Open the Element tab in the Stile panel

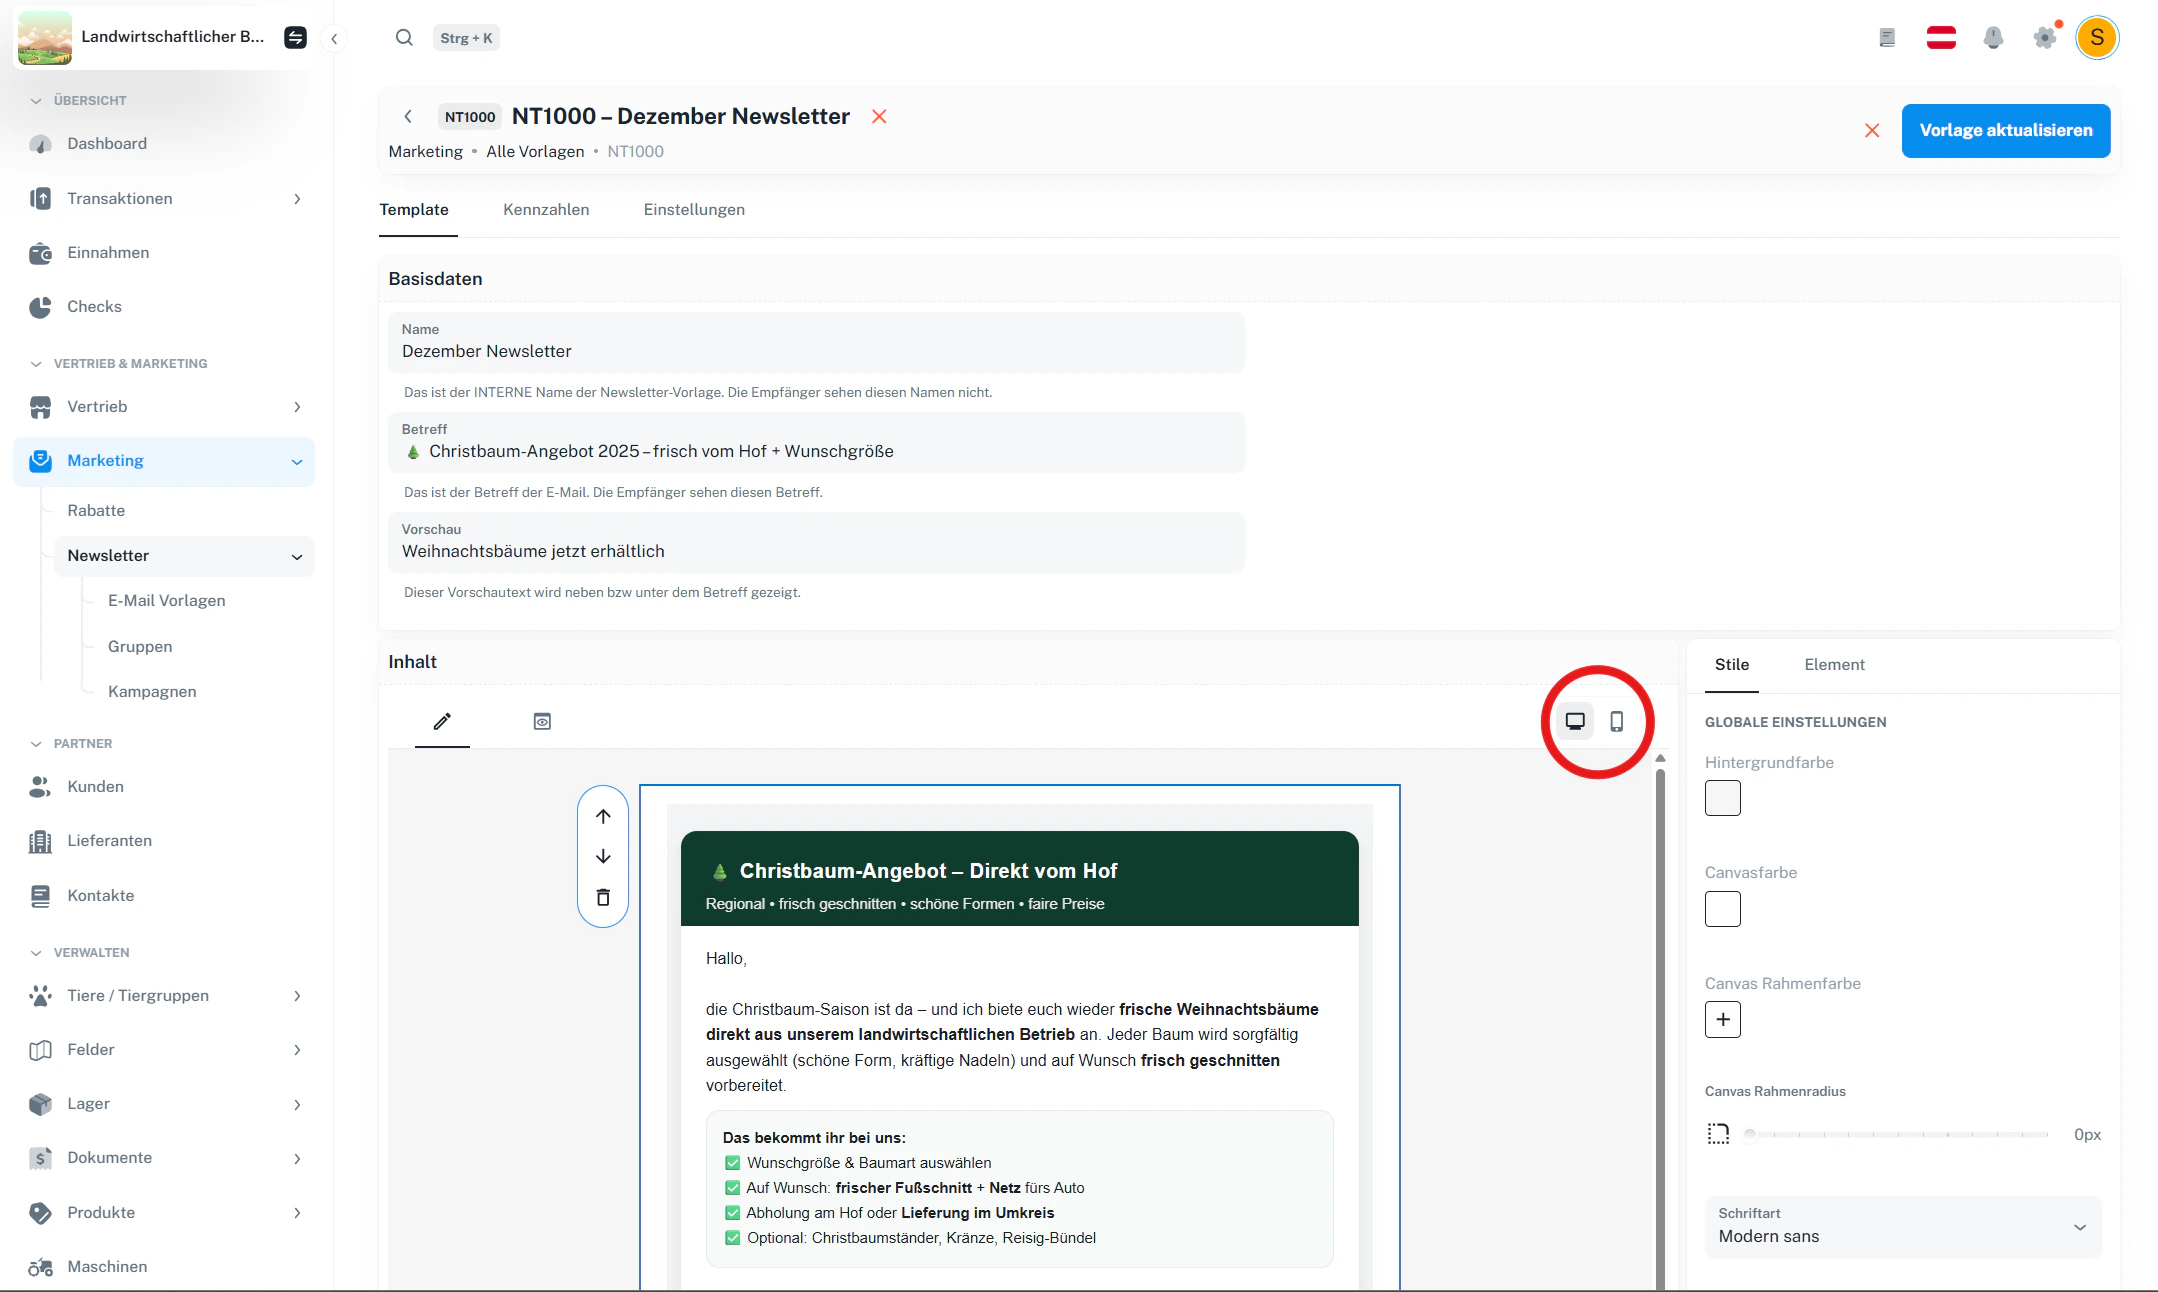1834,664
